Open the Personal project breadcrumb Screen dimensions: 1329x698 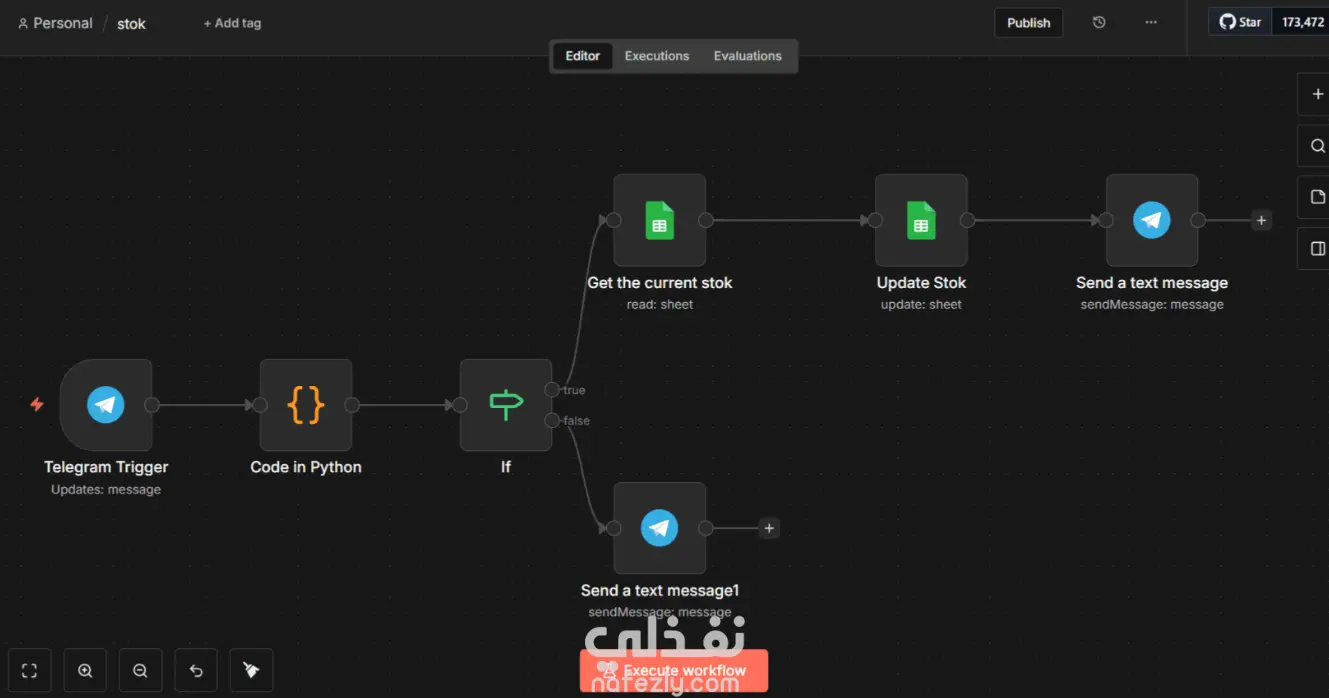coord(55,23)
